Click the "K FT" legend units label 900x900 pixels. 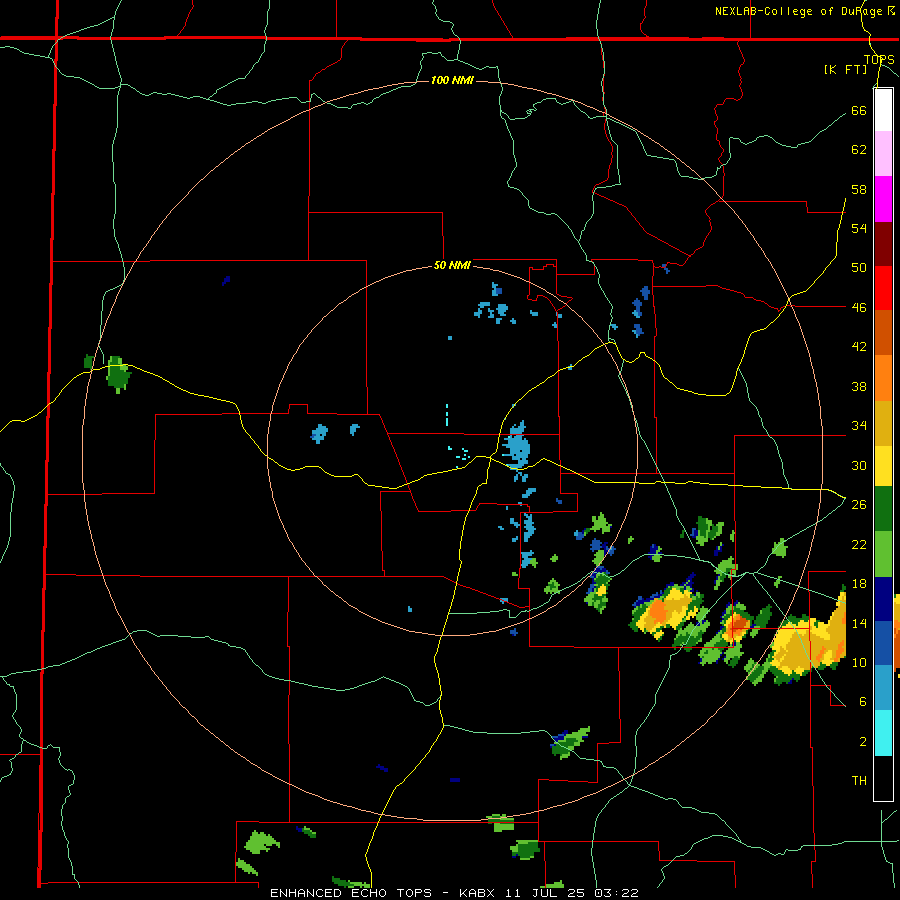point(845,69)
